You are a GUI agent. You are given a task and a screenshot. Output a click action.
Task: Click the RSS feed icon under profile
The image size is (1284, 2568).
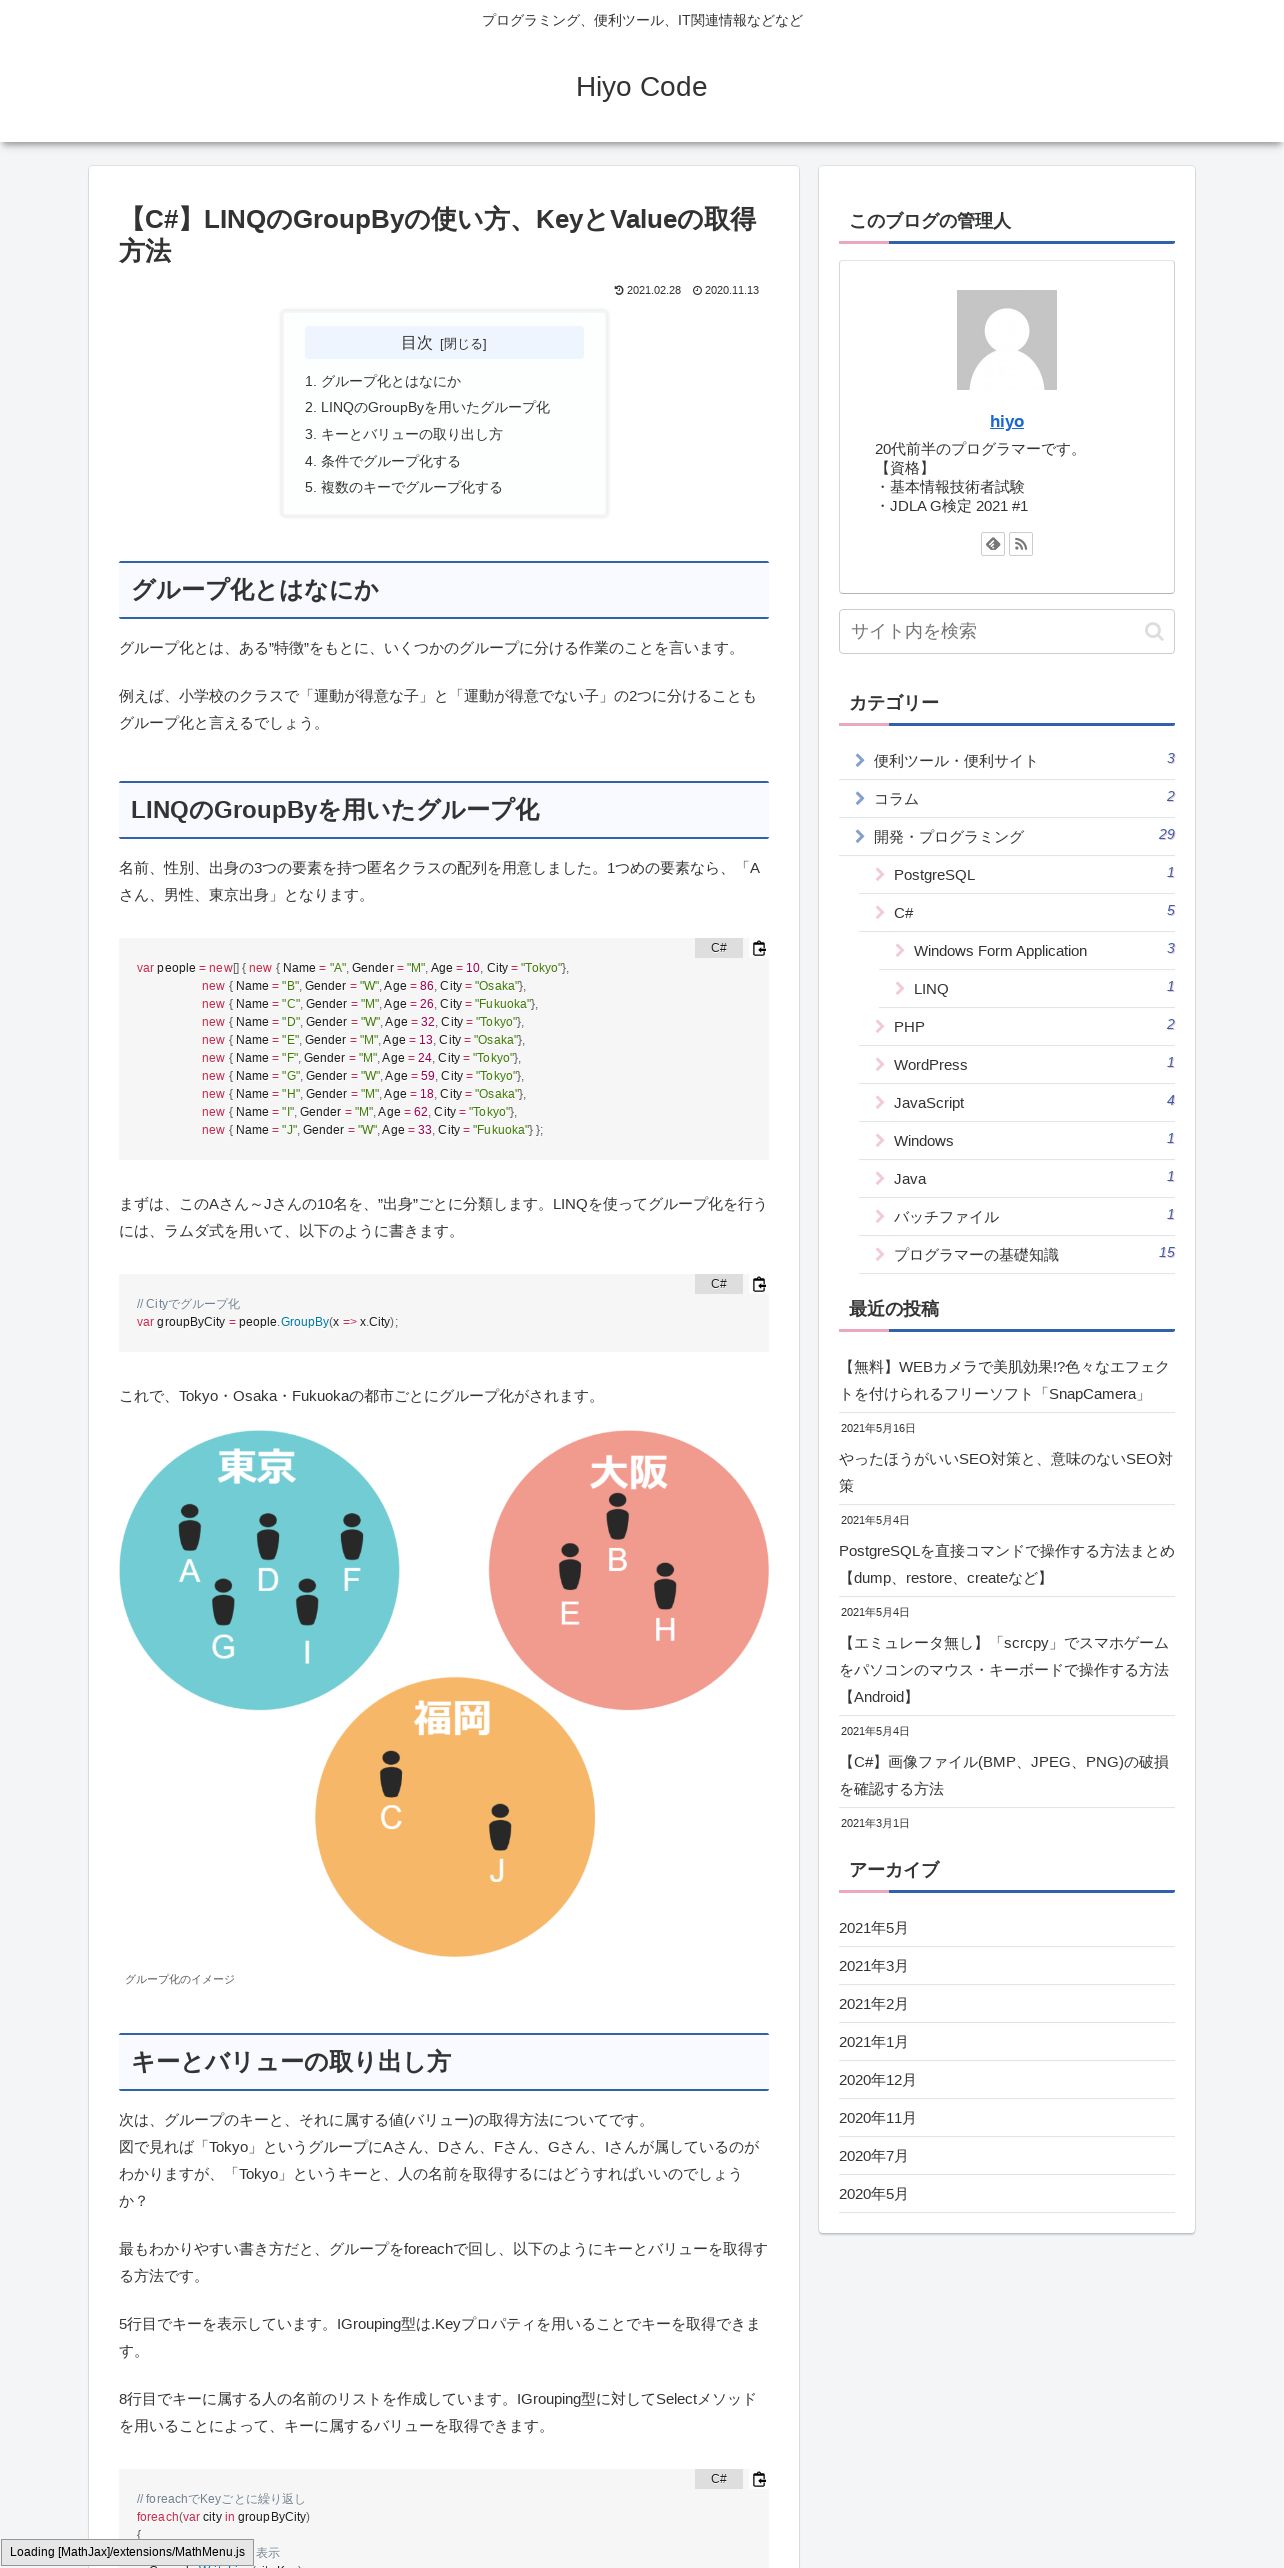pyautogui.click(x=1021, y=544)
